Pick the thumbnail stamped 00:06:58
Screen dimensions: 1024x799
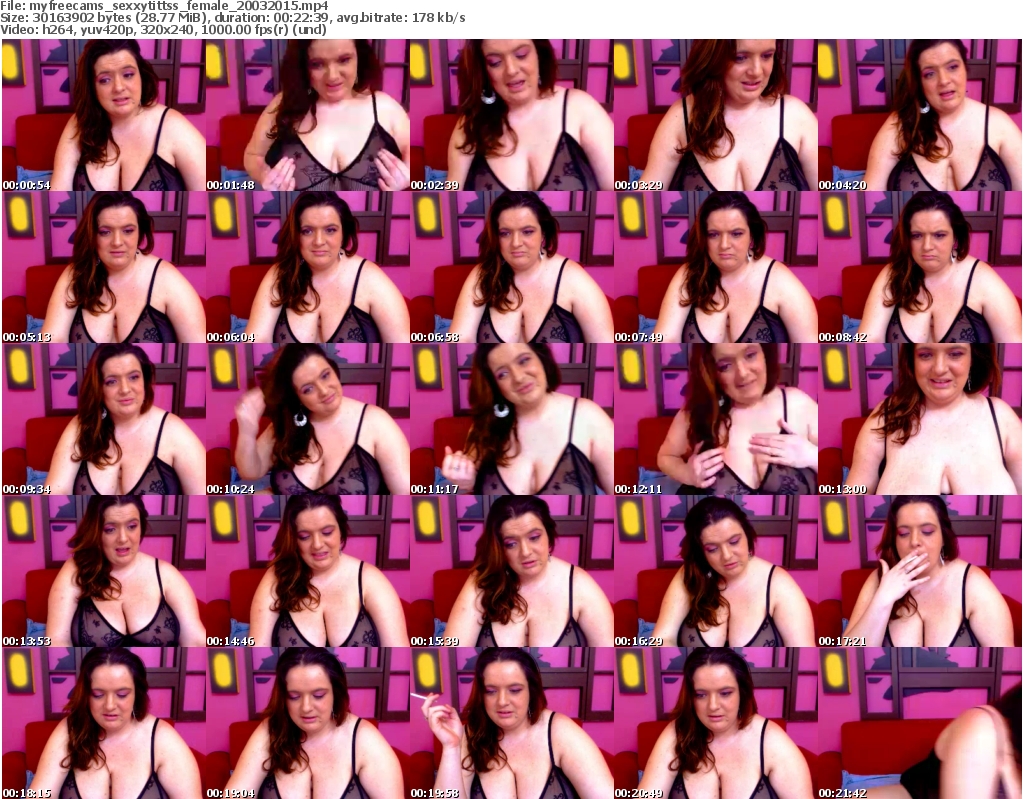point(511,267)
